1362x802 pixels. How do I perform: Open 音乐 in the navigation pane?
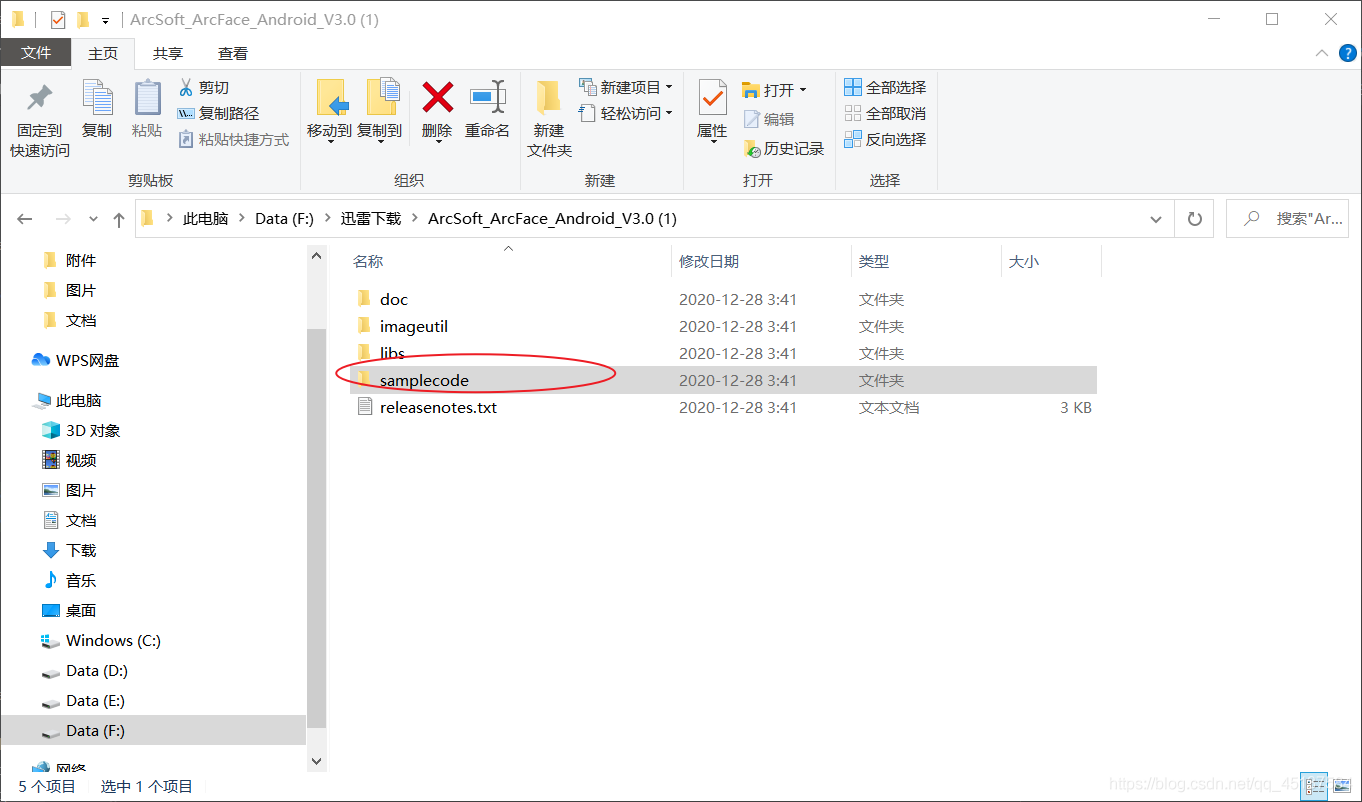(69, 580)
